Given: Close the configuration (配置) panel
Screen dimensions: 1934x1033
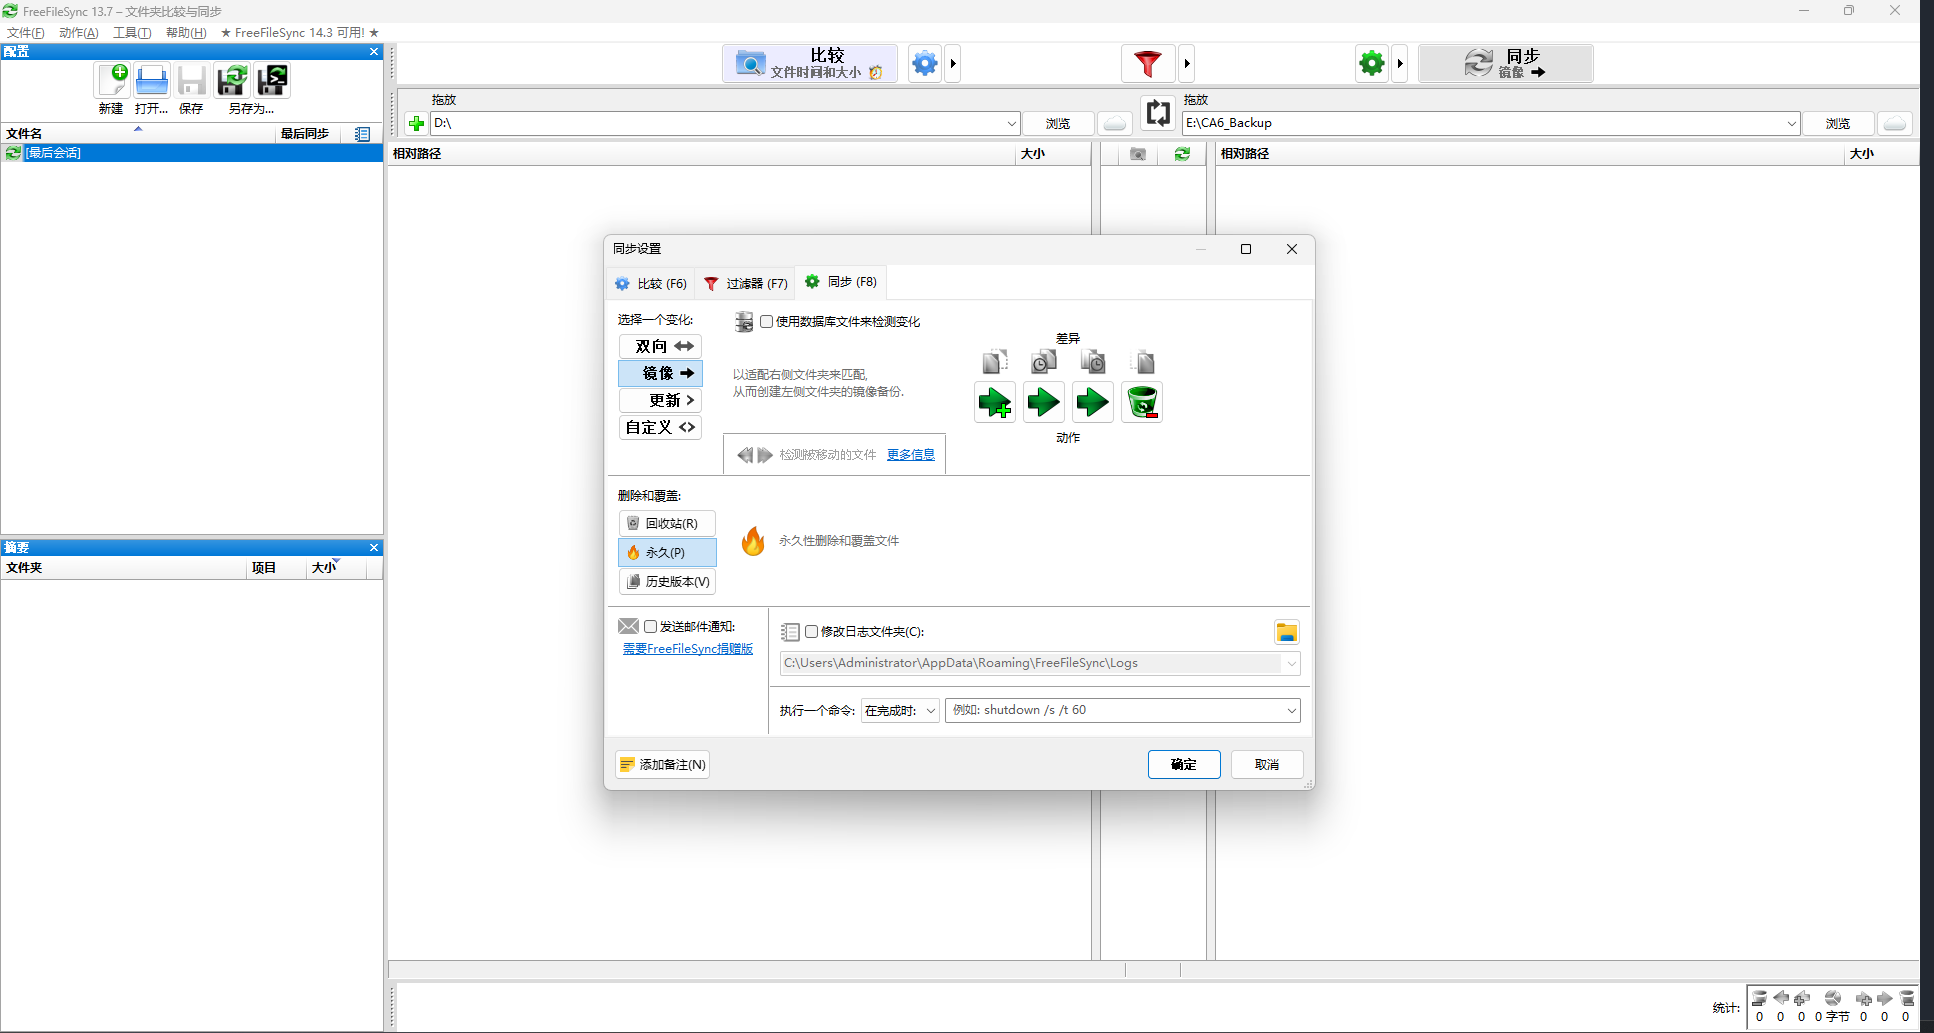Looking at the screenshot, I should point(374,52).
